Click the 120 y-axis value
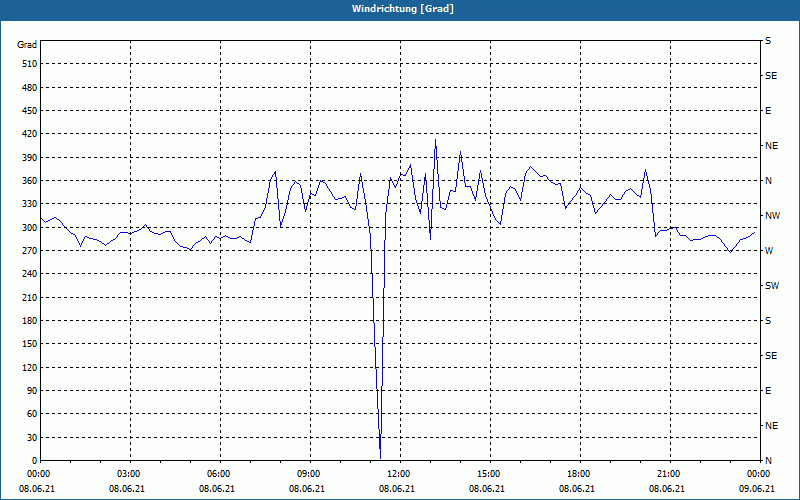Screen dimensions: 800x500 [30, 367]
